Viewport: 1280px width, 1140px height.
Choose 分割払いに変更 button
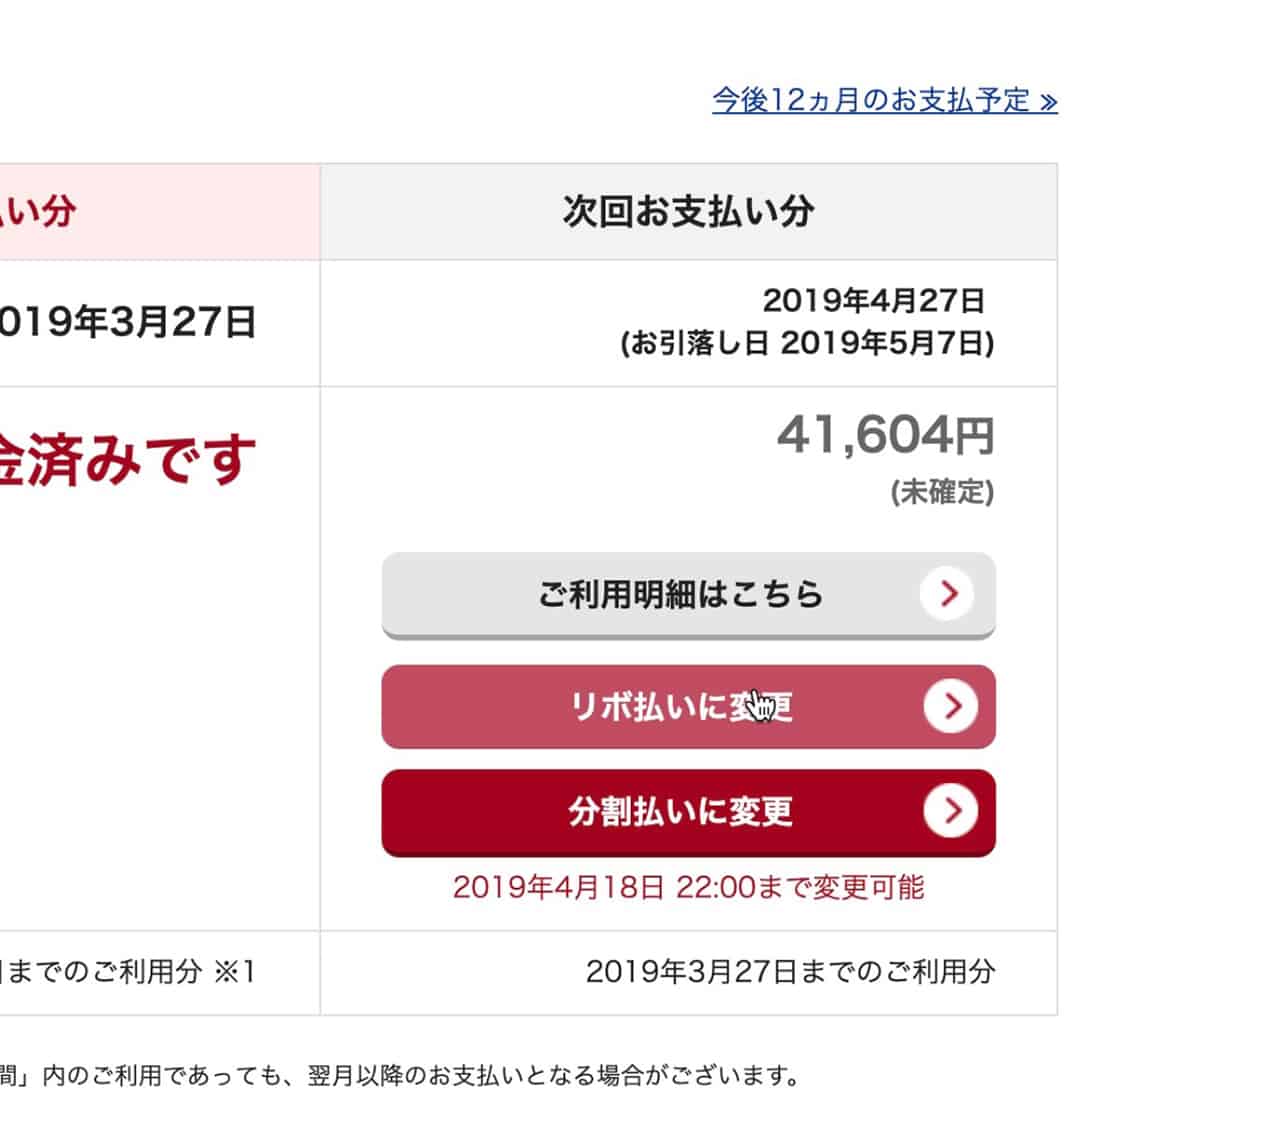tap(688, 812)
